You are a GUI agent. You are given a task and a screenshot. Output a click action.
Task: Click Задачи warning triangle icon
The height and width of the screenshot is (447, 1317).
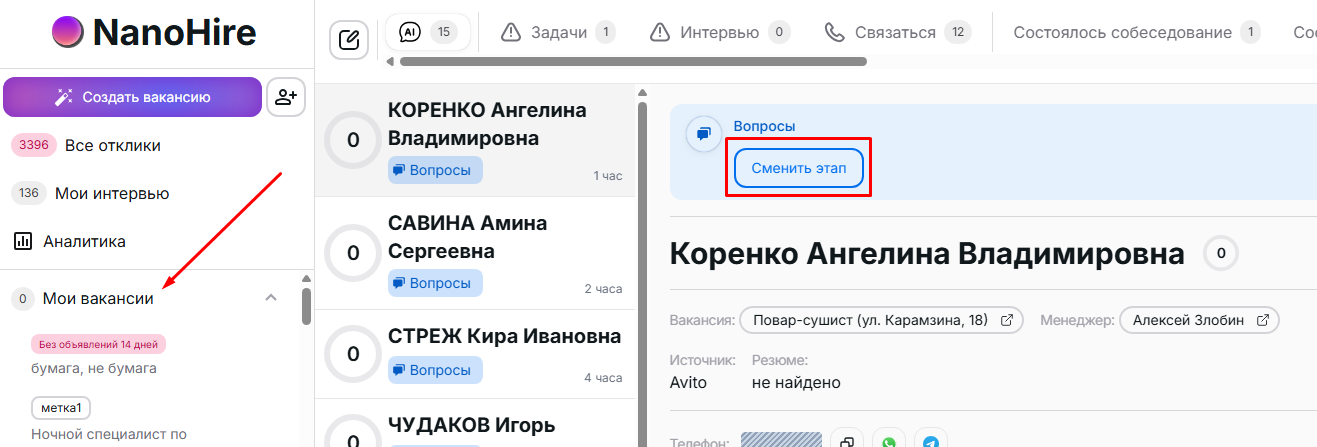pyautogui.click(x=511, y=32)
